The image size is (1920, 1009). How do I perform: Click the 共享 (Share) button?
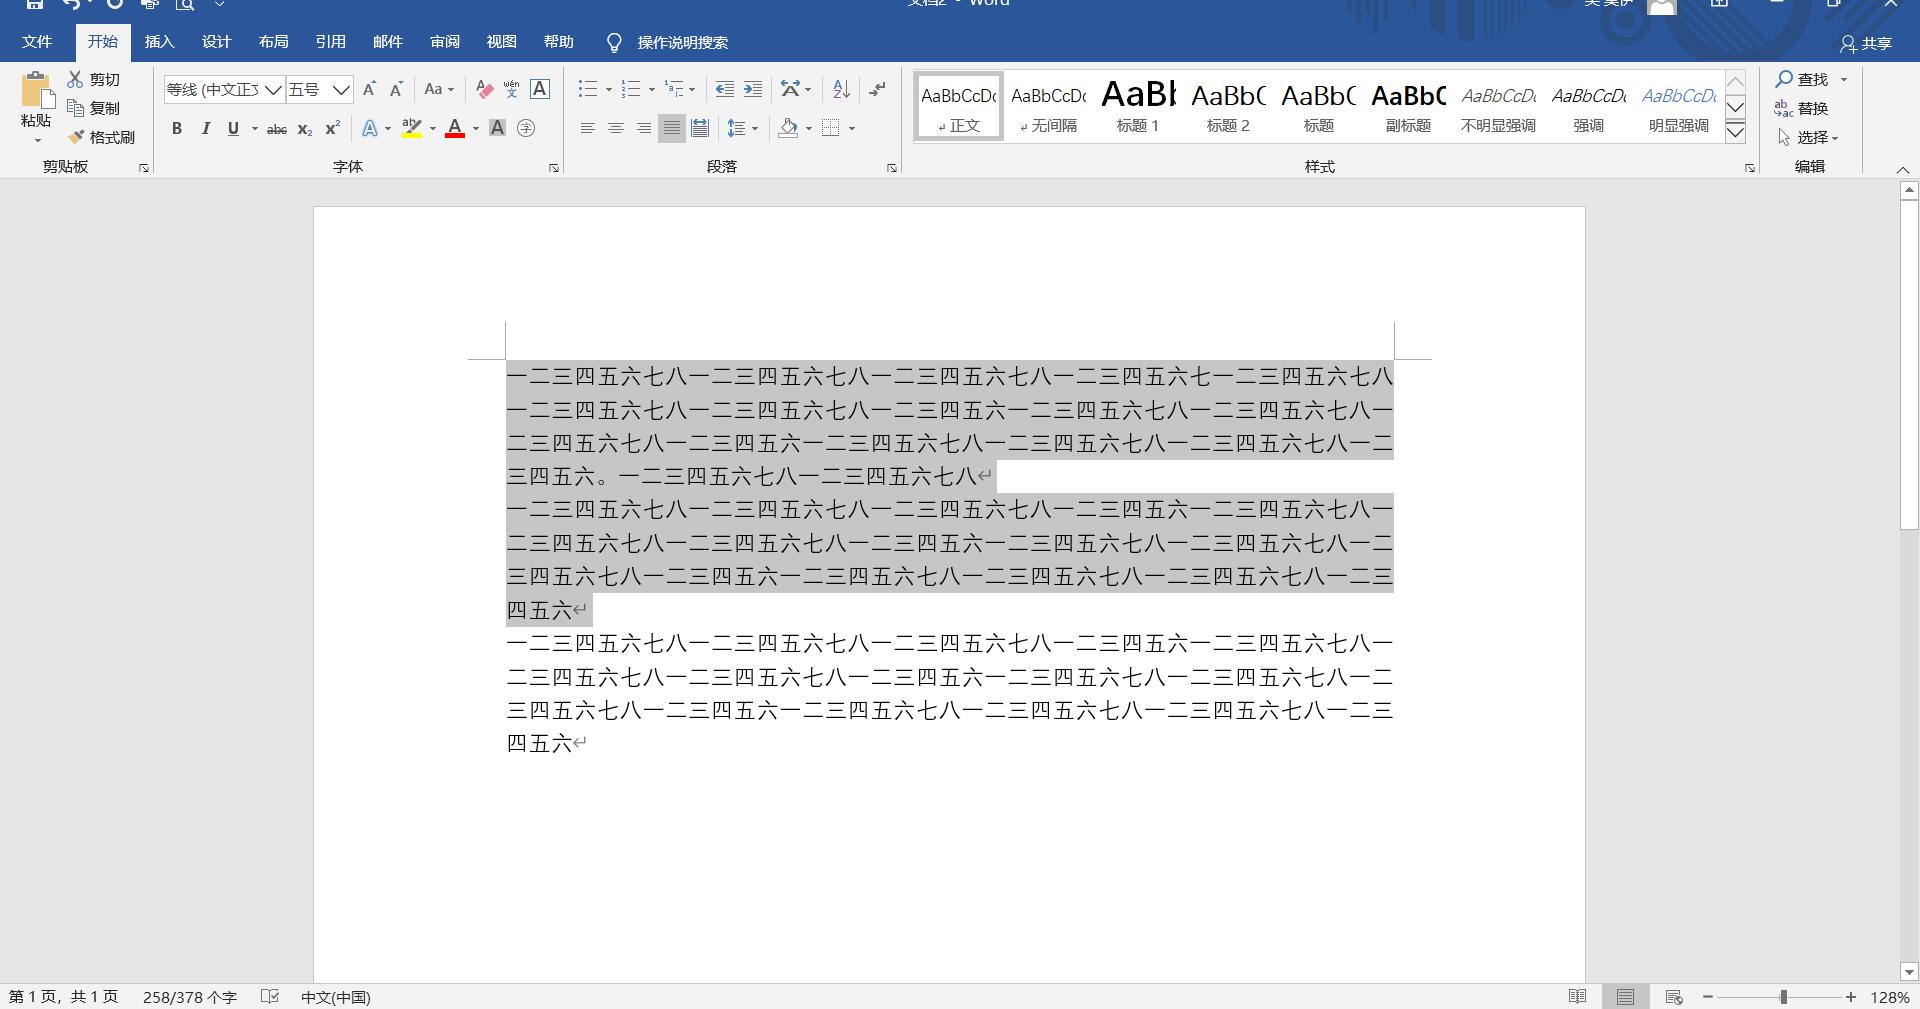[1866, 43]
